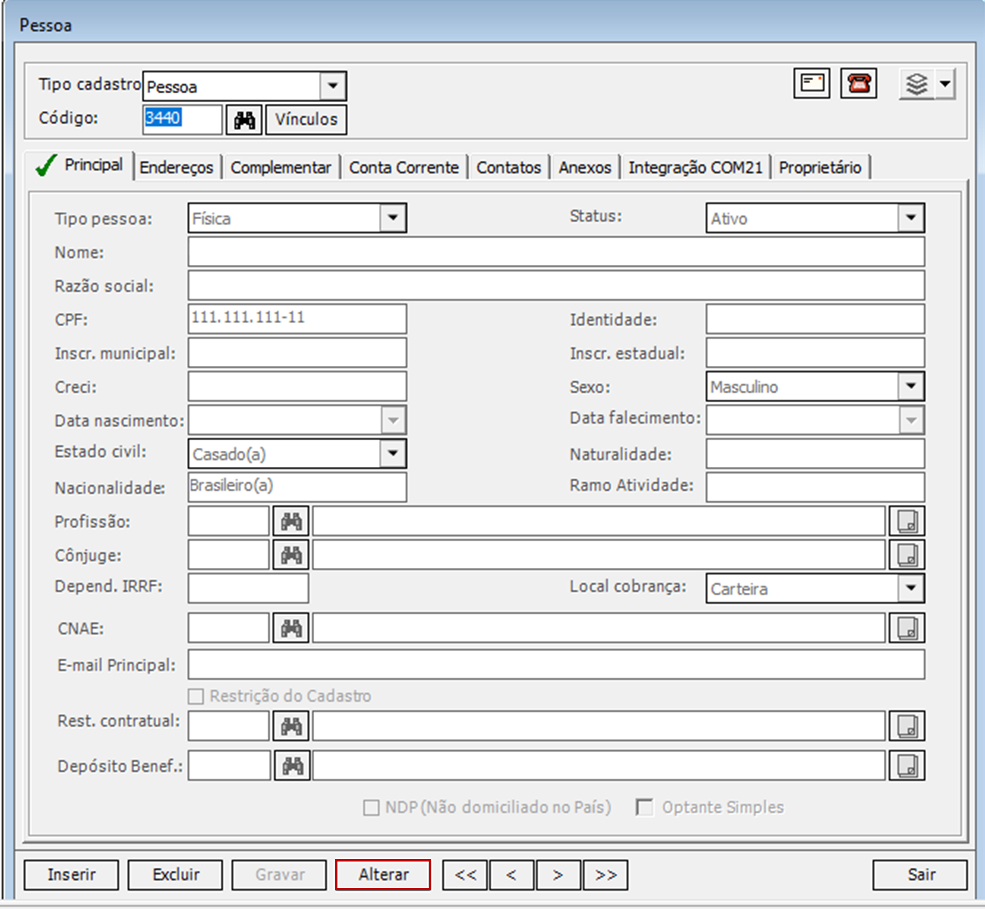Click the Naturalidade input field
Viewport: 985px width, 909px height.
pos(815,454)
